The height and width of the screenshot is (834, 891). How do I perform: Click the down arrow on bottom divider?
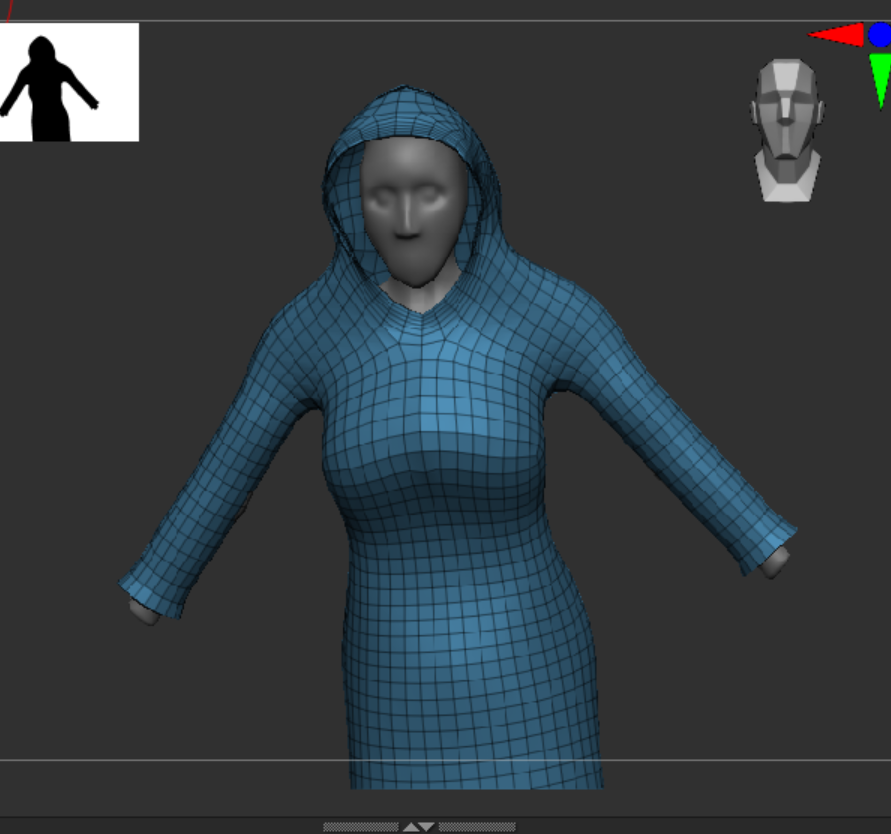[x=427, y=827]
